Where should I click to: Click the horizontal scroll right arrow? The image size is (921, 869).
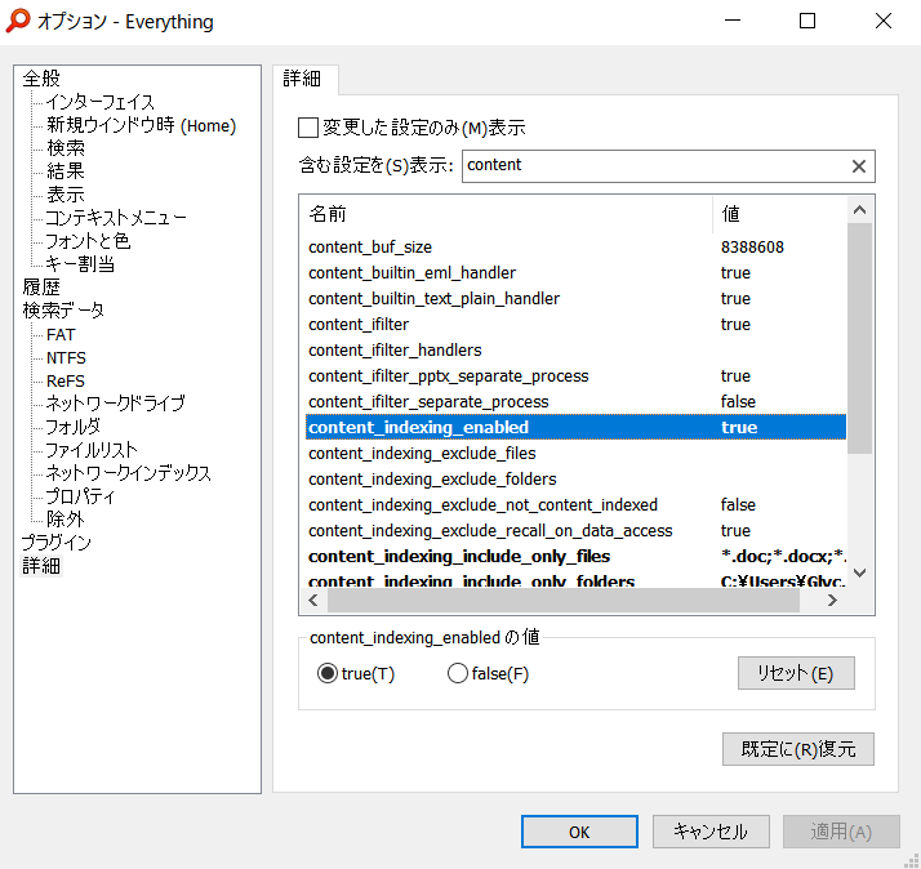[x=832, y=600]
